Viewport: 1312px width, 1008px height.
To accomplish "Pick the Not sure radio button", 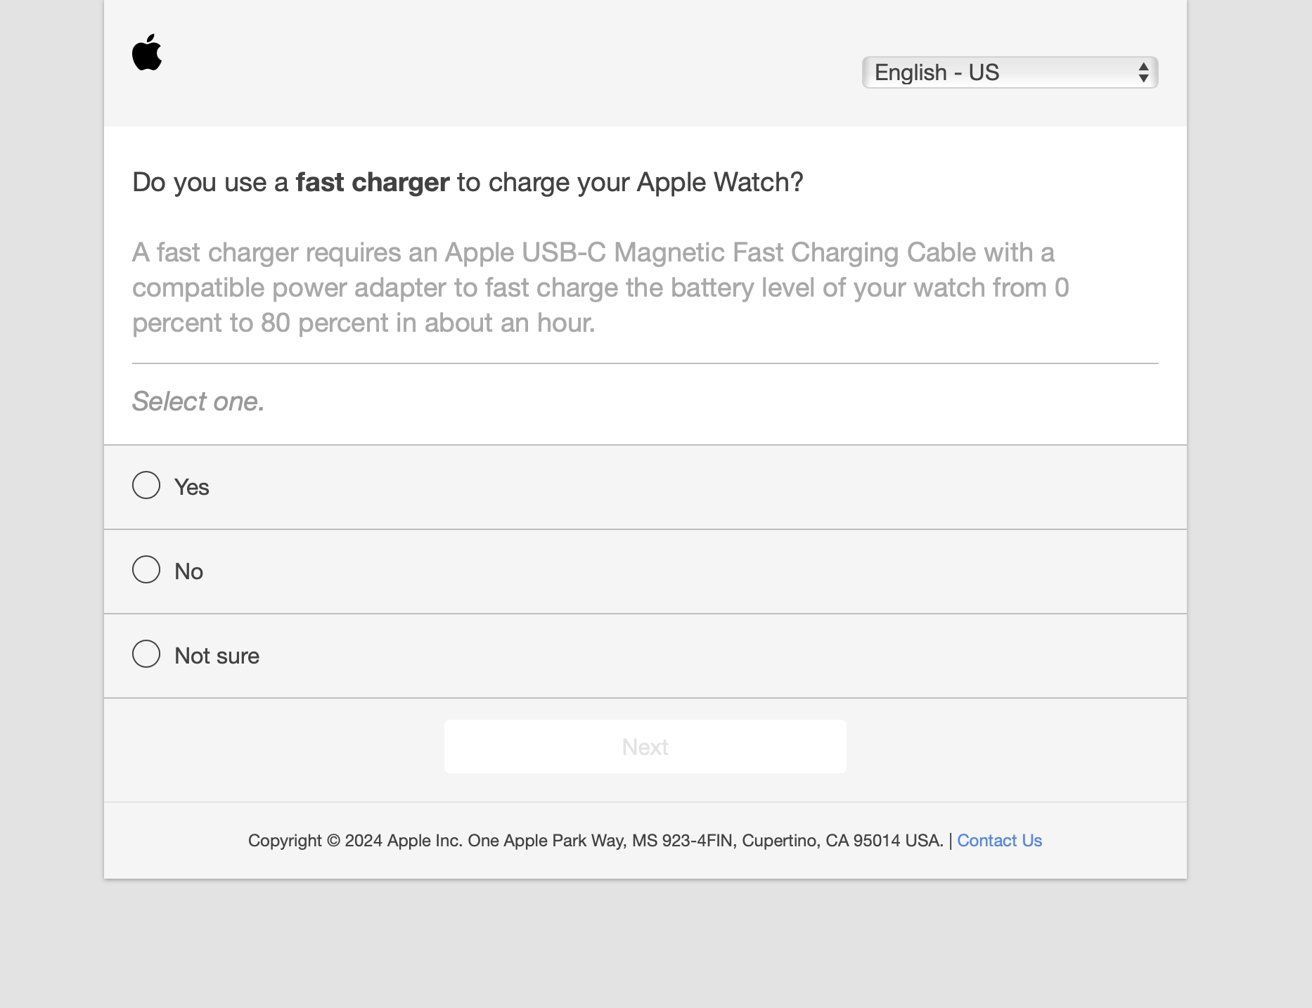I will tap(146, 654).
